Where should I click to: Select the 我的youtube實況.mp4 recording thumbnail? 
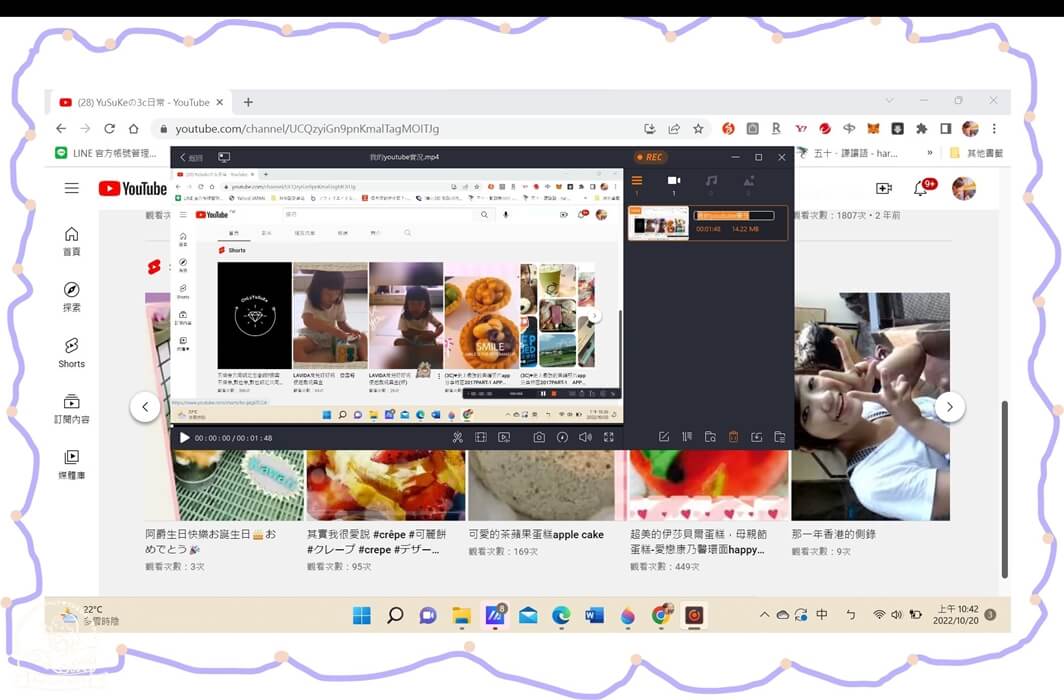coord(658,222)
